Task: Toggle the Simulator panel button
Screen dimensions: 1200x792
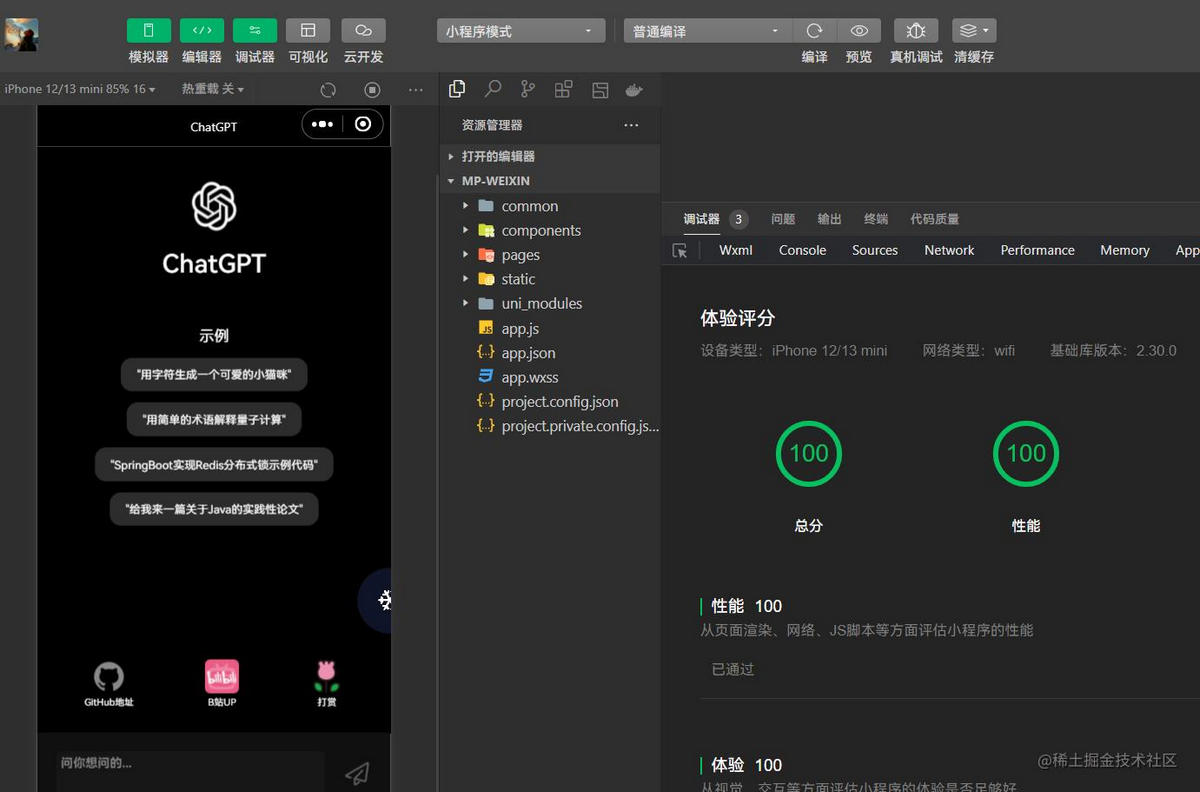Action: pos(148,31)
